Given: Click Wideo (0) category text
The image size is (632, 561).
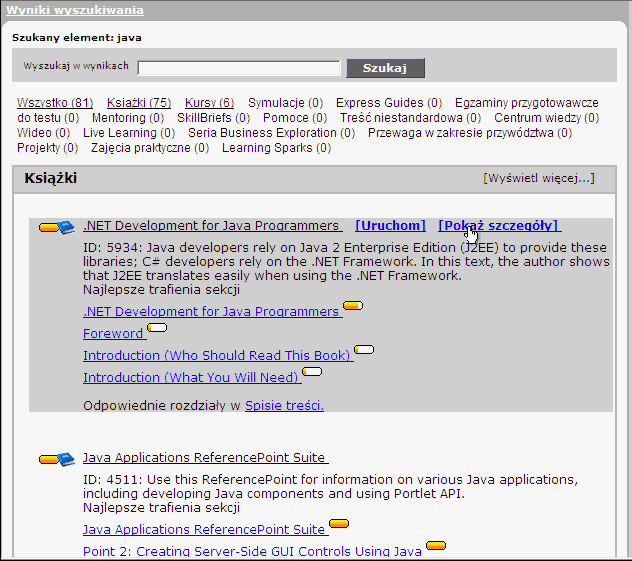Looking at the screenshot, I should coord(44,133).
